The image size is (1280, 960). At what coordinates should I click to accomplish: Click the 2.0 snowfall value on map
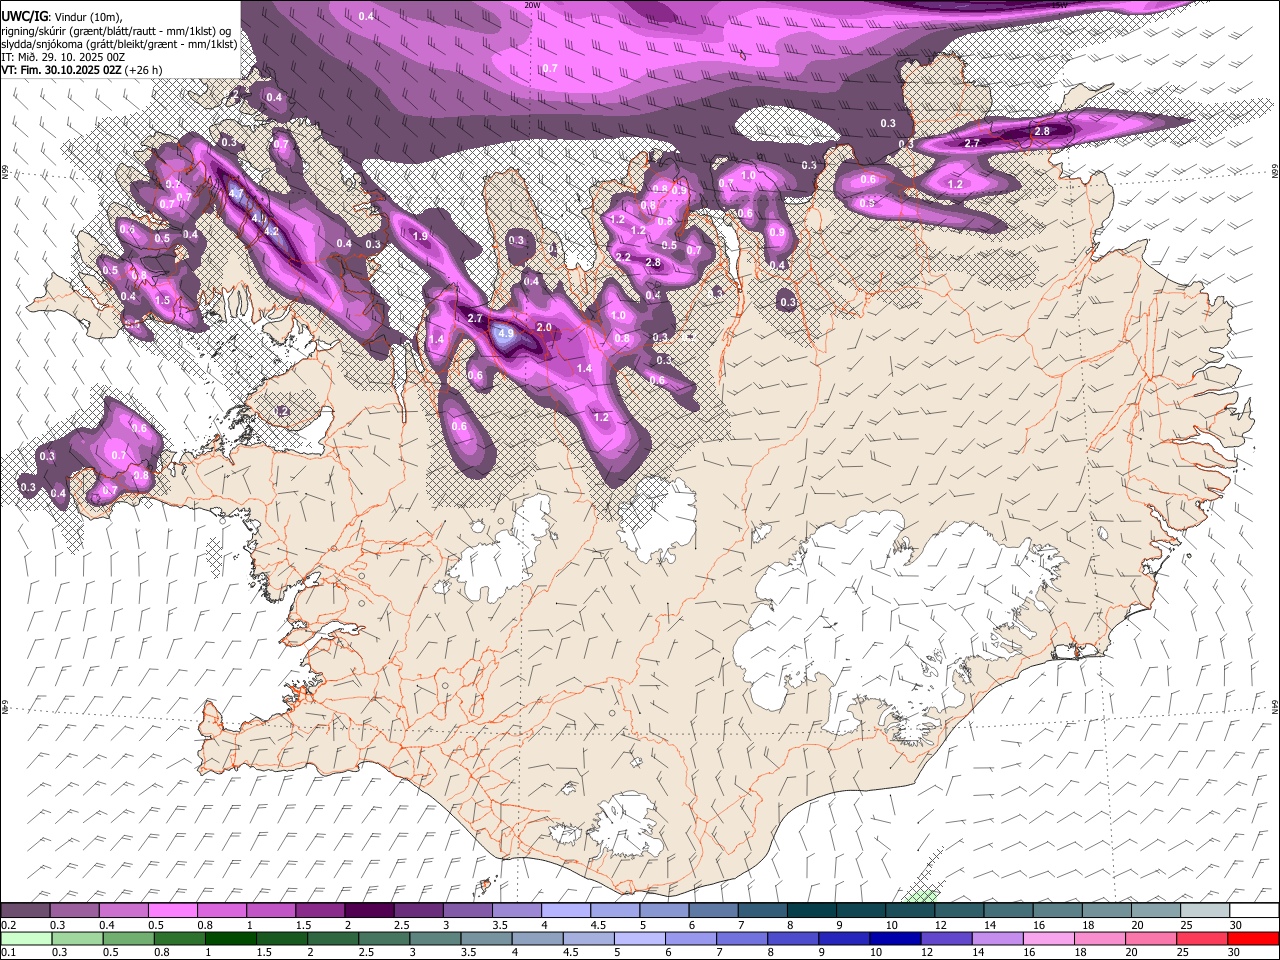pos(544,328)
